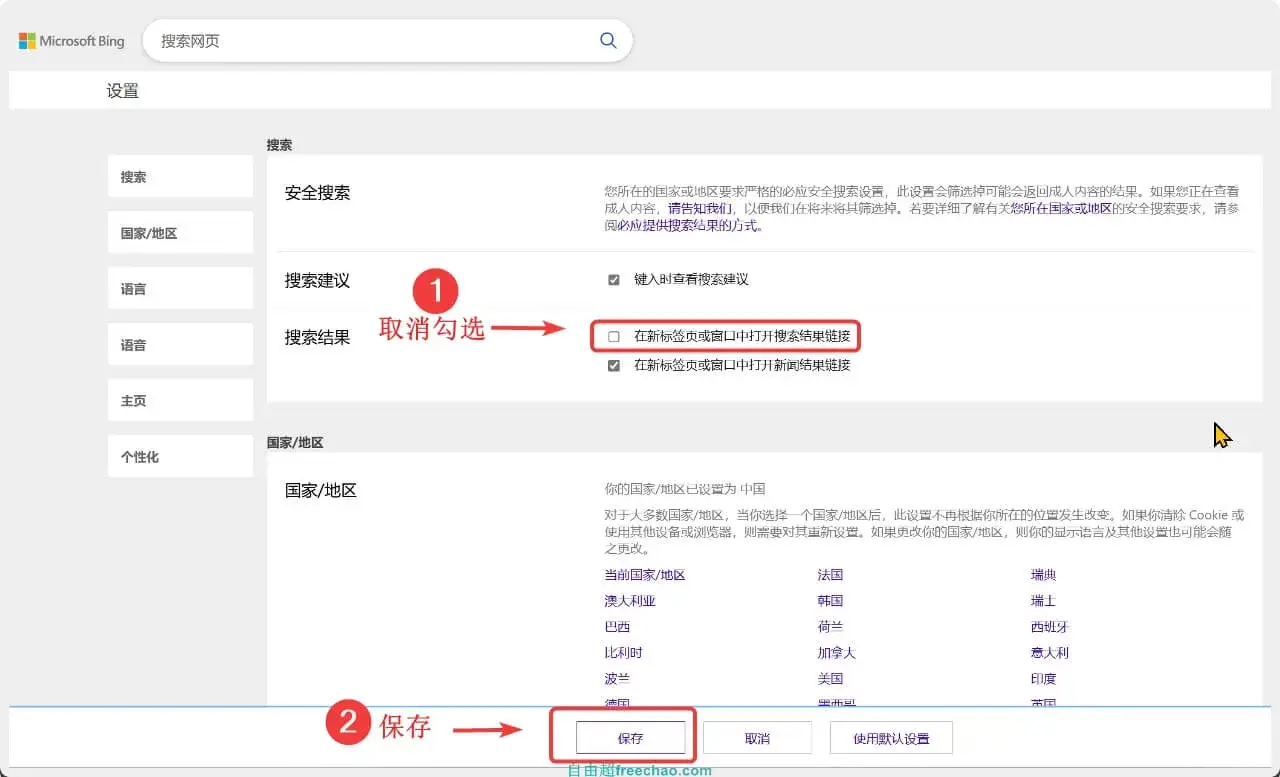
Task: Click the 使用默认设置 button
Action: [891, 738]
